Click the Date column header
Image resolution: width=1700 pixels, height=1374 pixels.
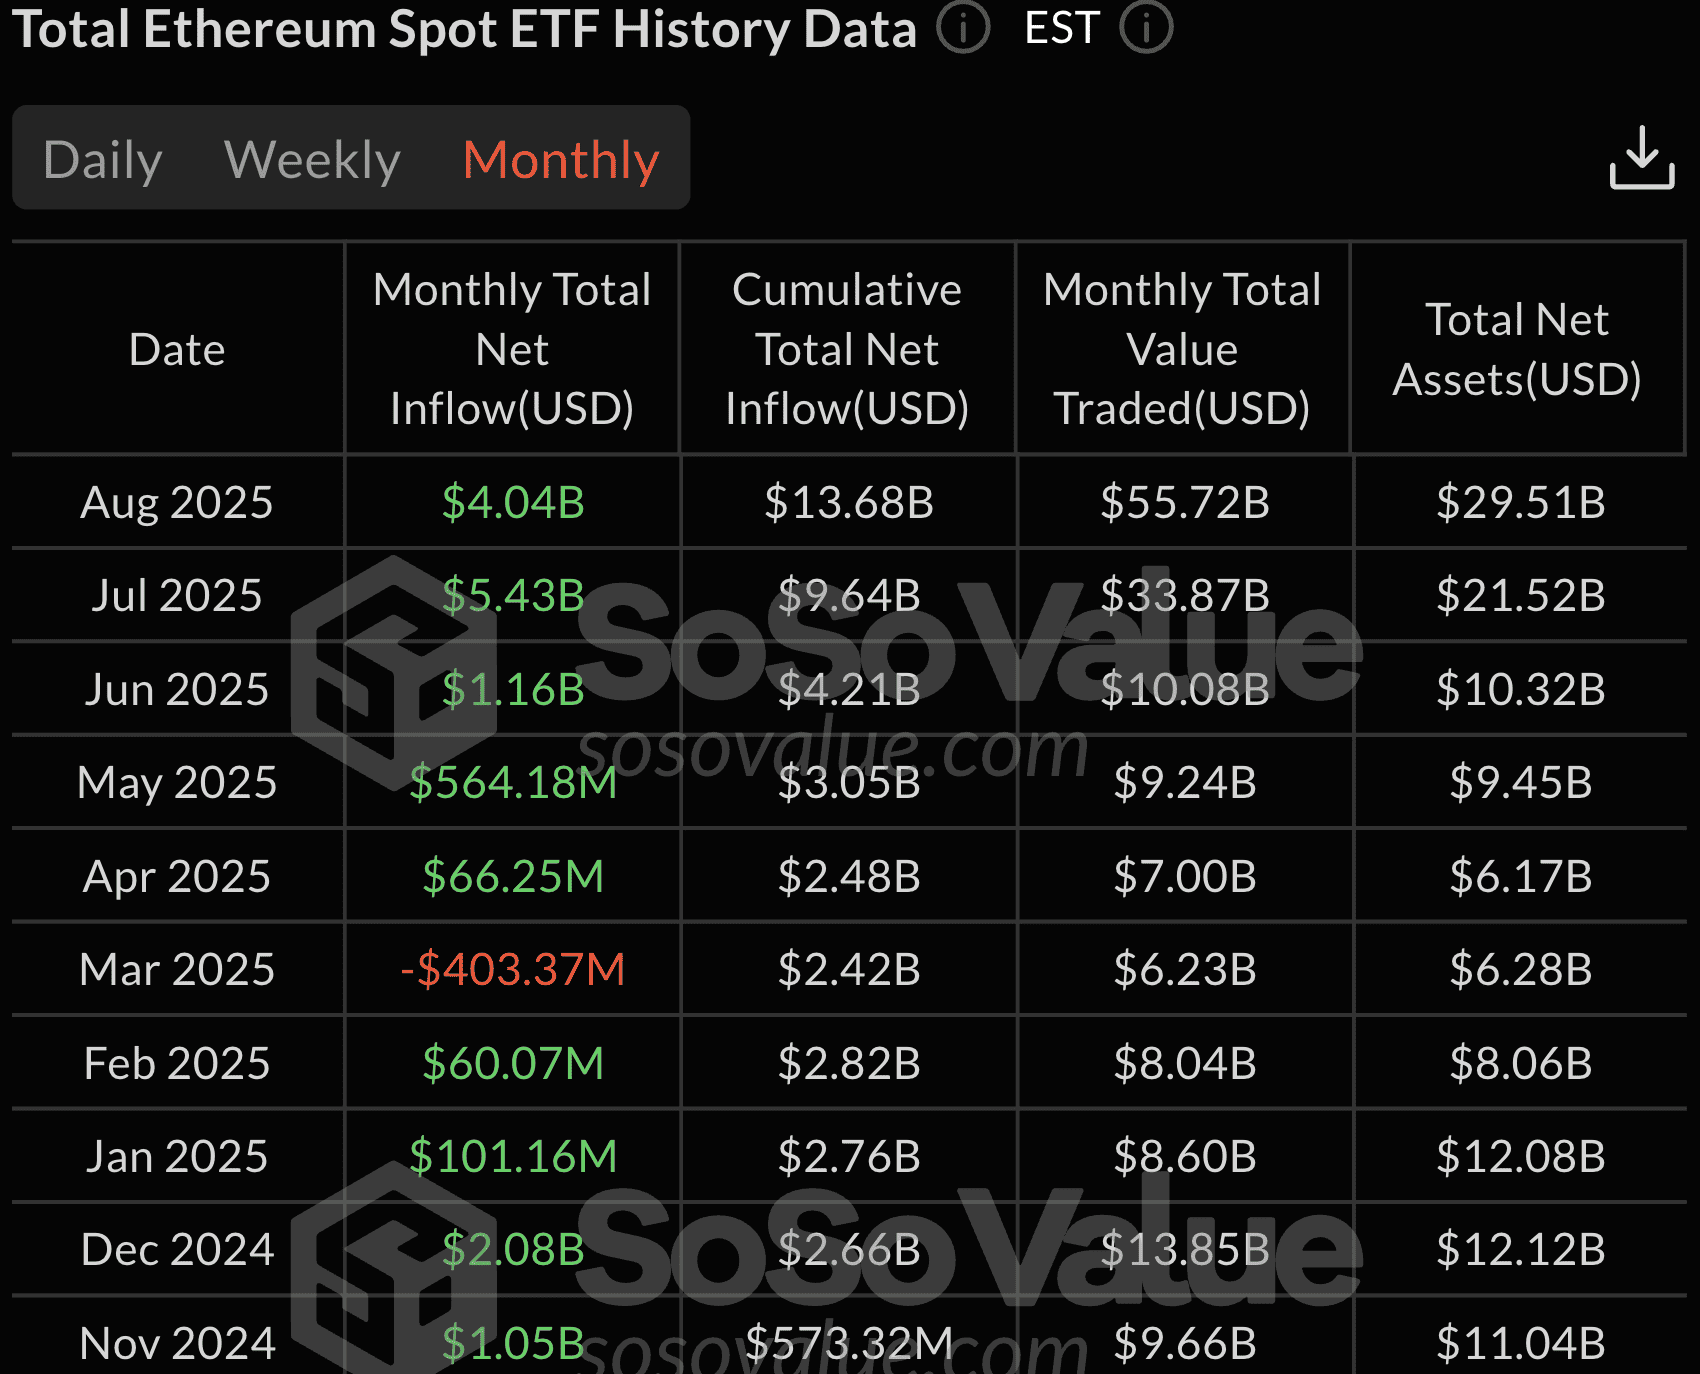click(176, 348)
